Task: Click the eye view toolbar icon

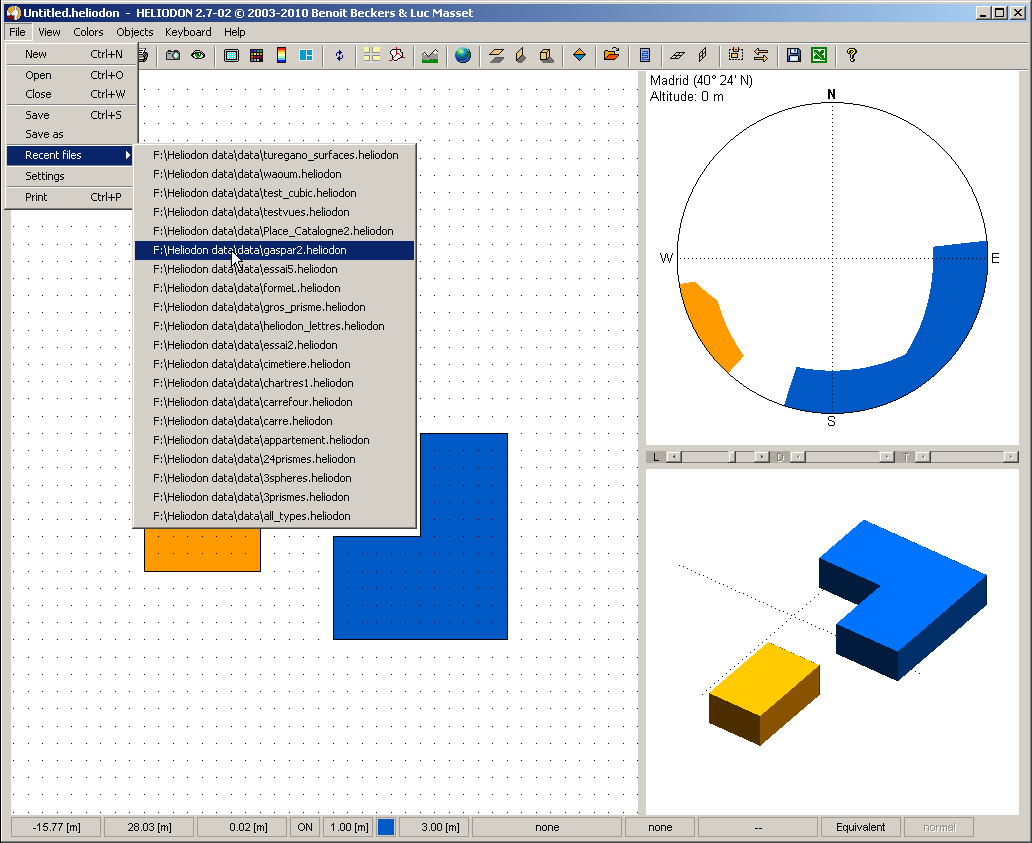Action: pos(198,55)
